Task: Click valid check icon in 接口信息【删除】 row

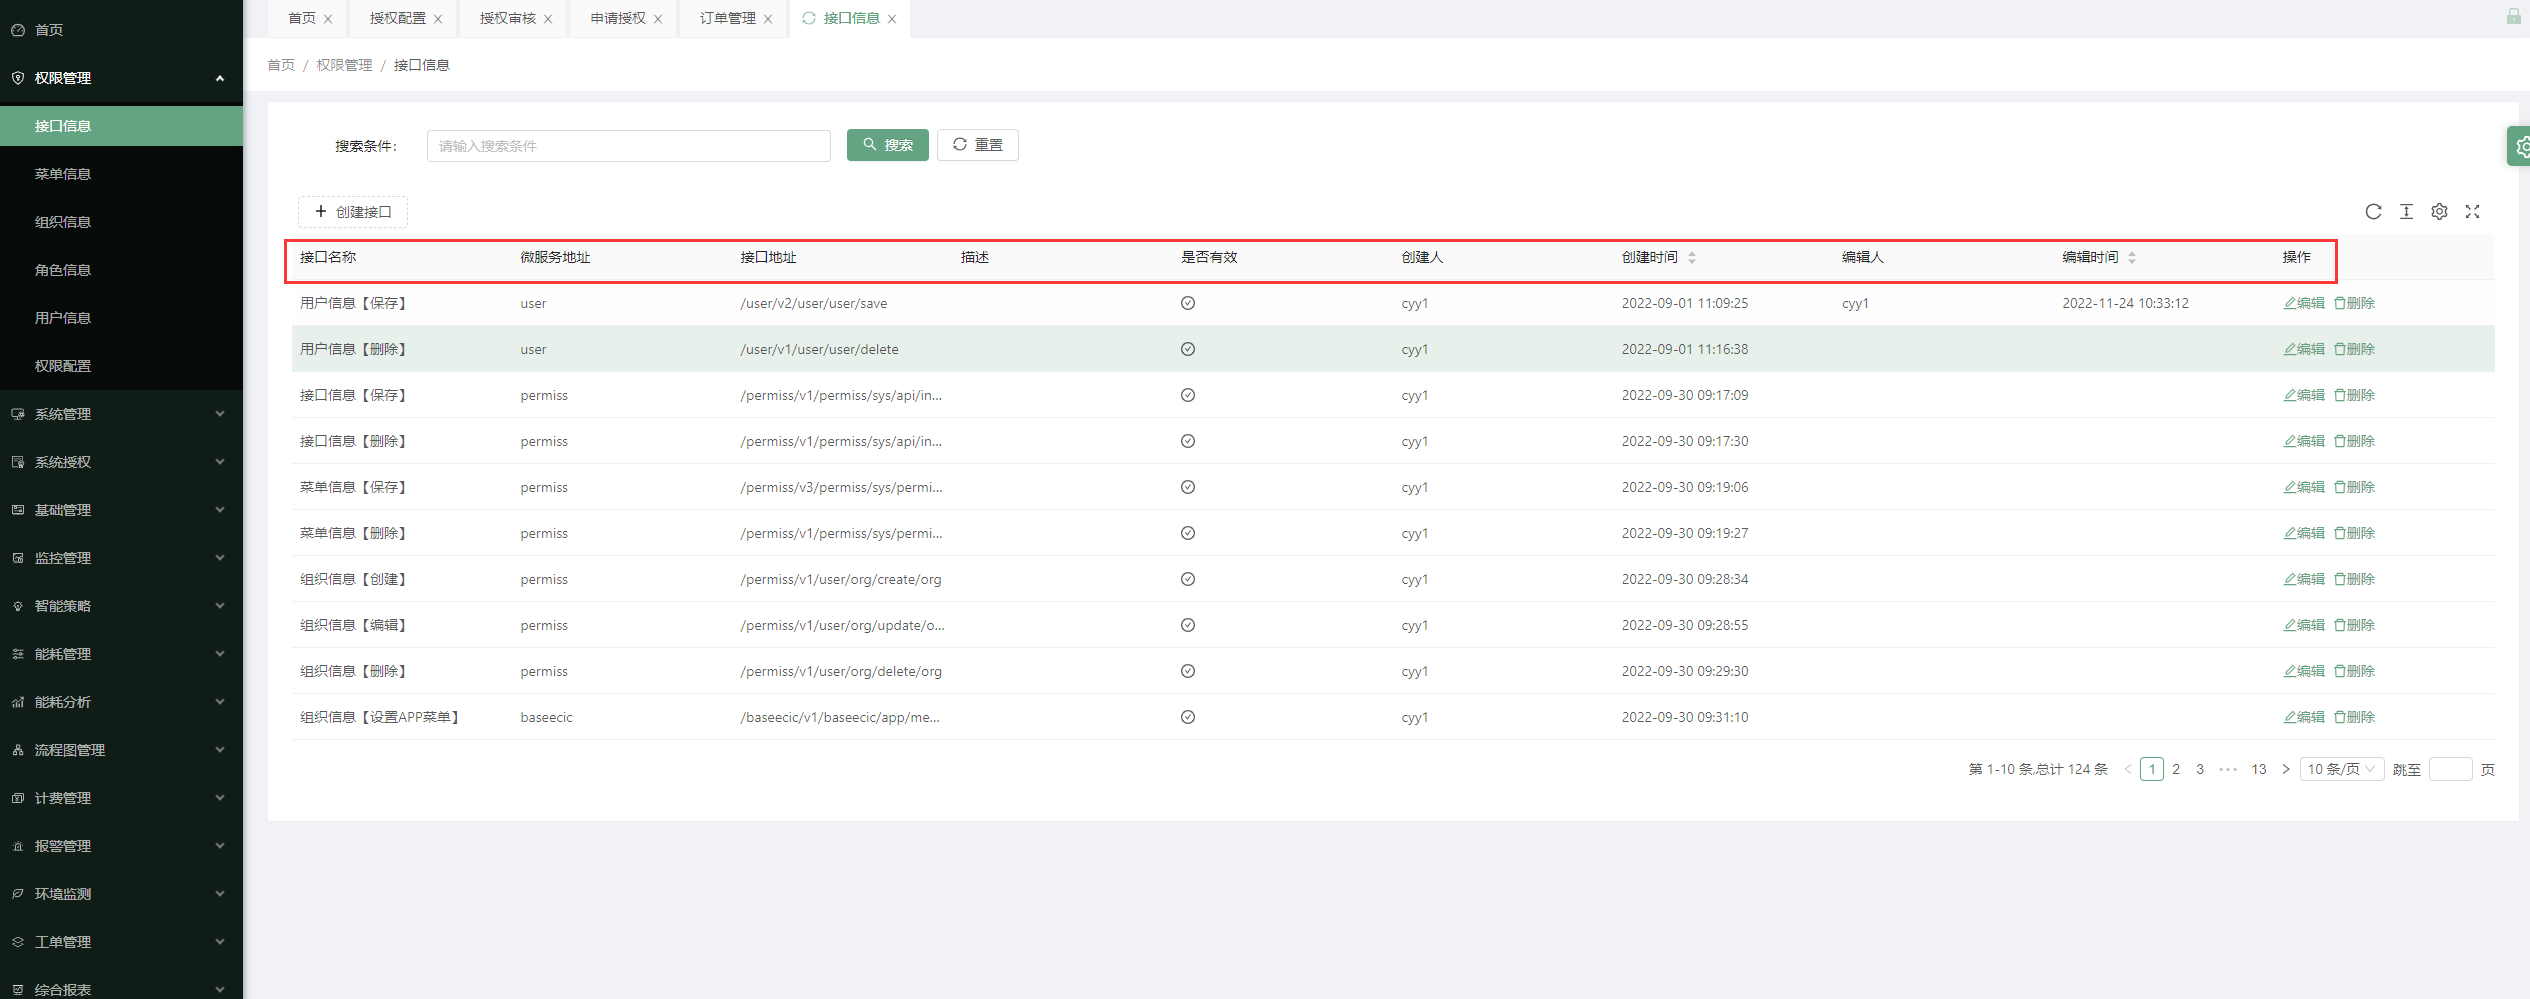Action: [1188, 441]
